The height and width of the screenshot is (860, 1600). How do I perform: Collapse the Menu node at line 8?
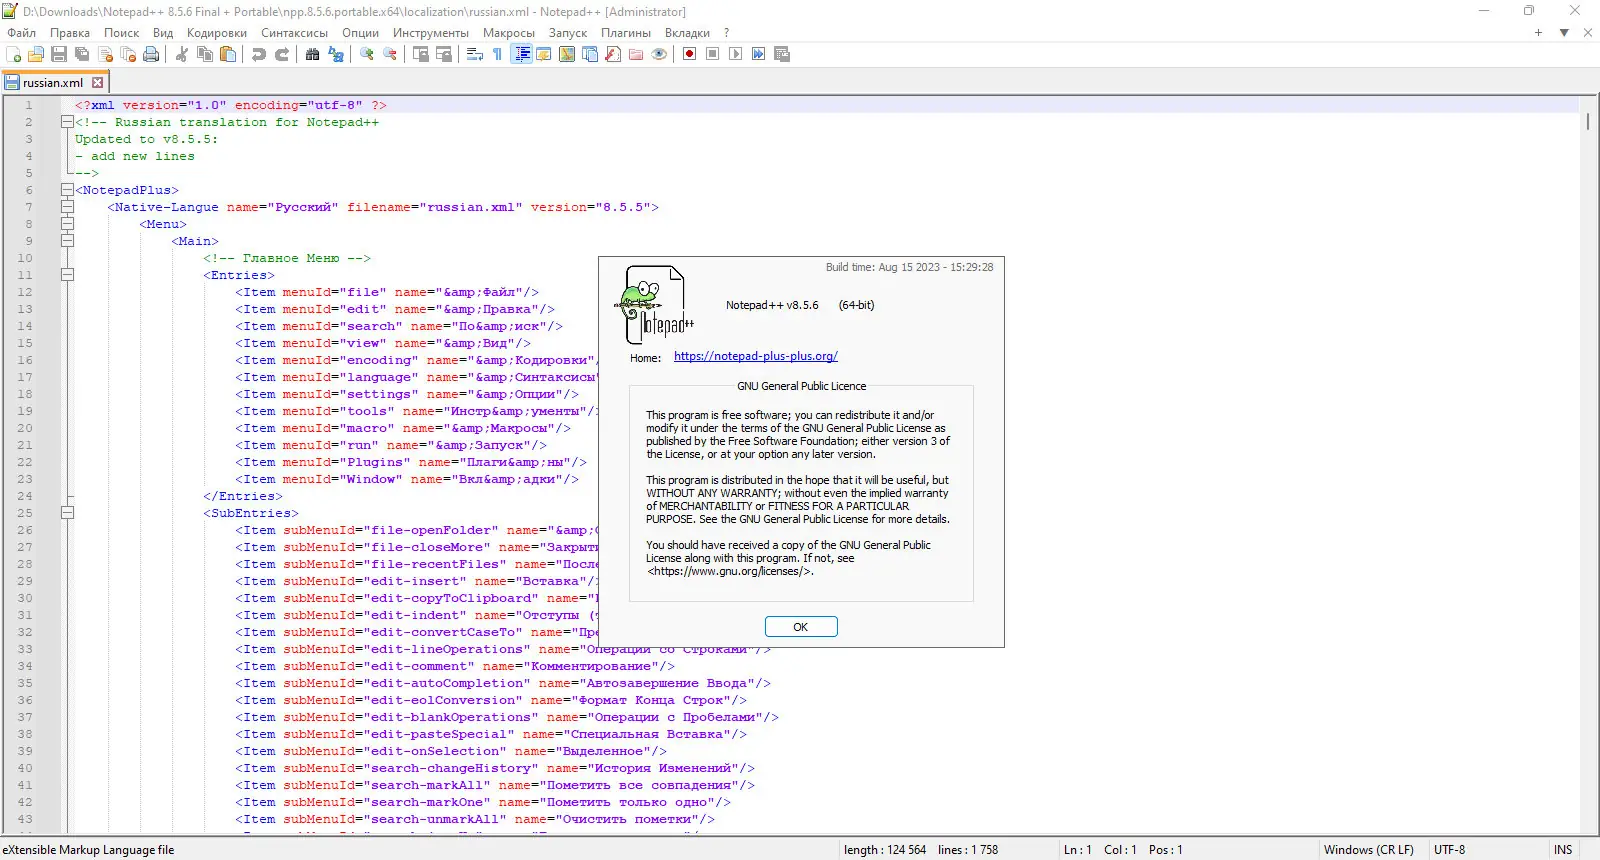(x=67, y=224)
